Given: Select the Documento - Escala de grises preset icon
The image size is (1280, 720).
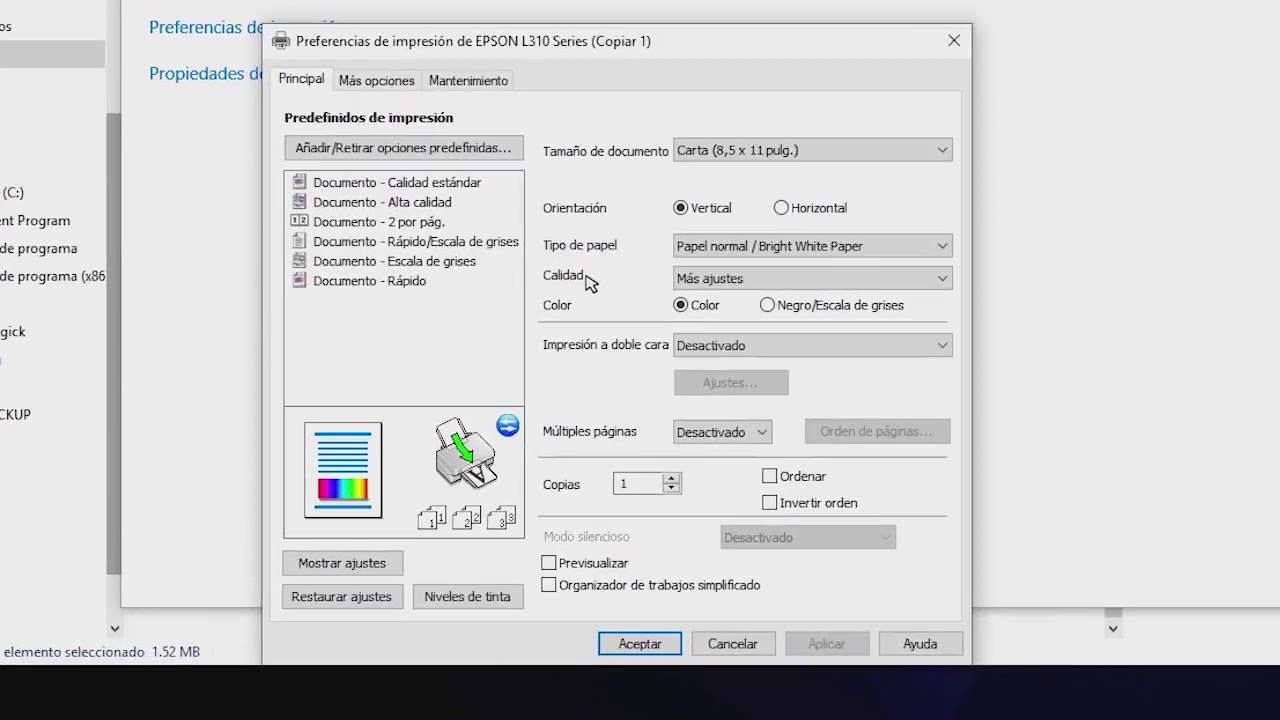Looking at the screenshot, I should coord(298,261).
